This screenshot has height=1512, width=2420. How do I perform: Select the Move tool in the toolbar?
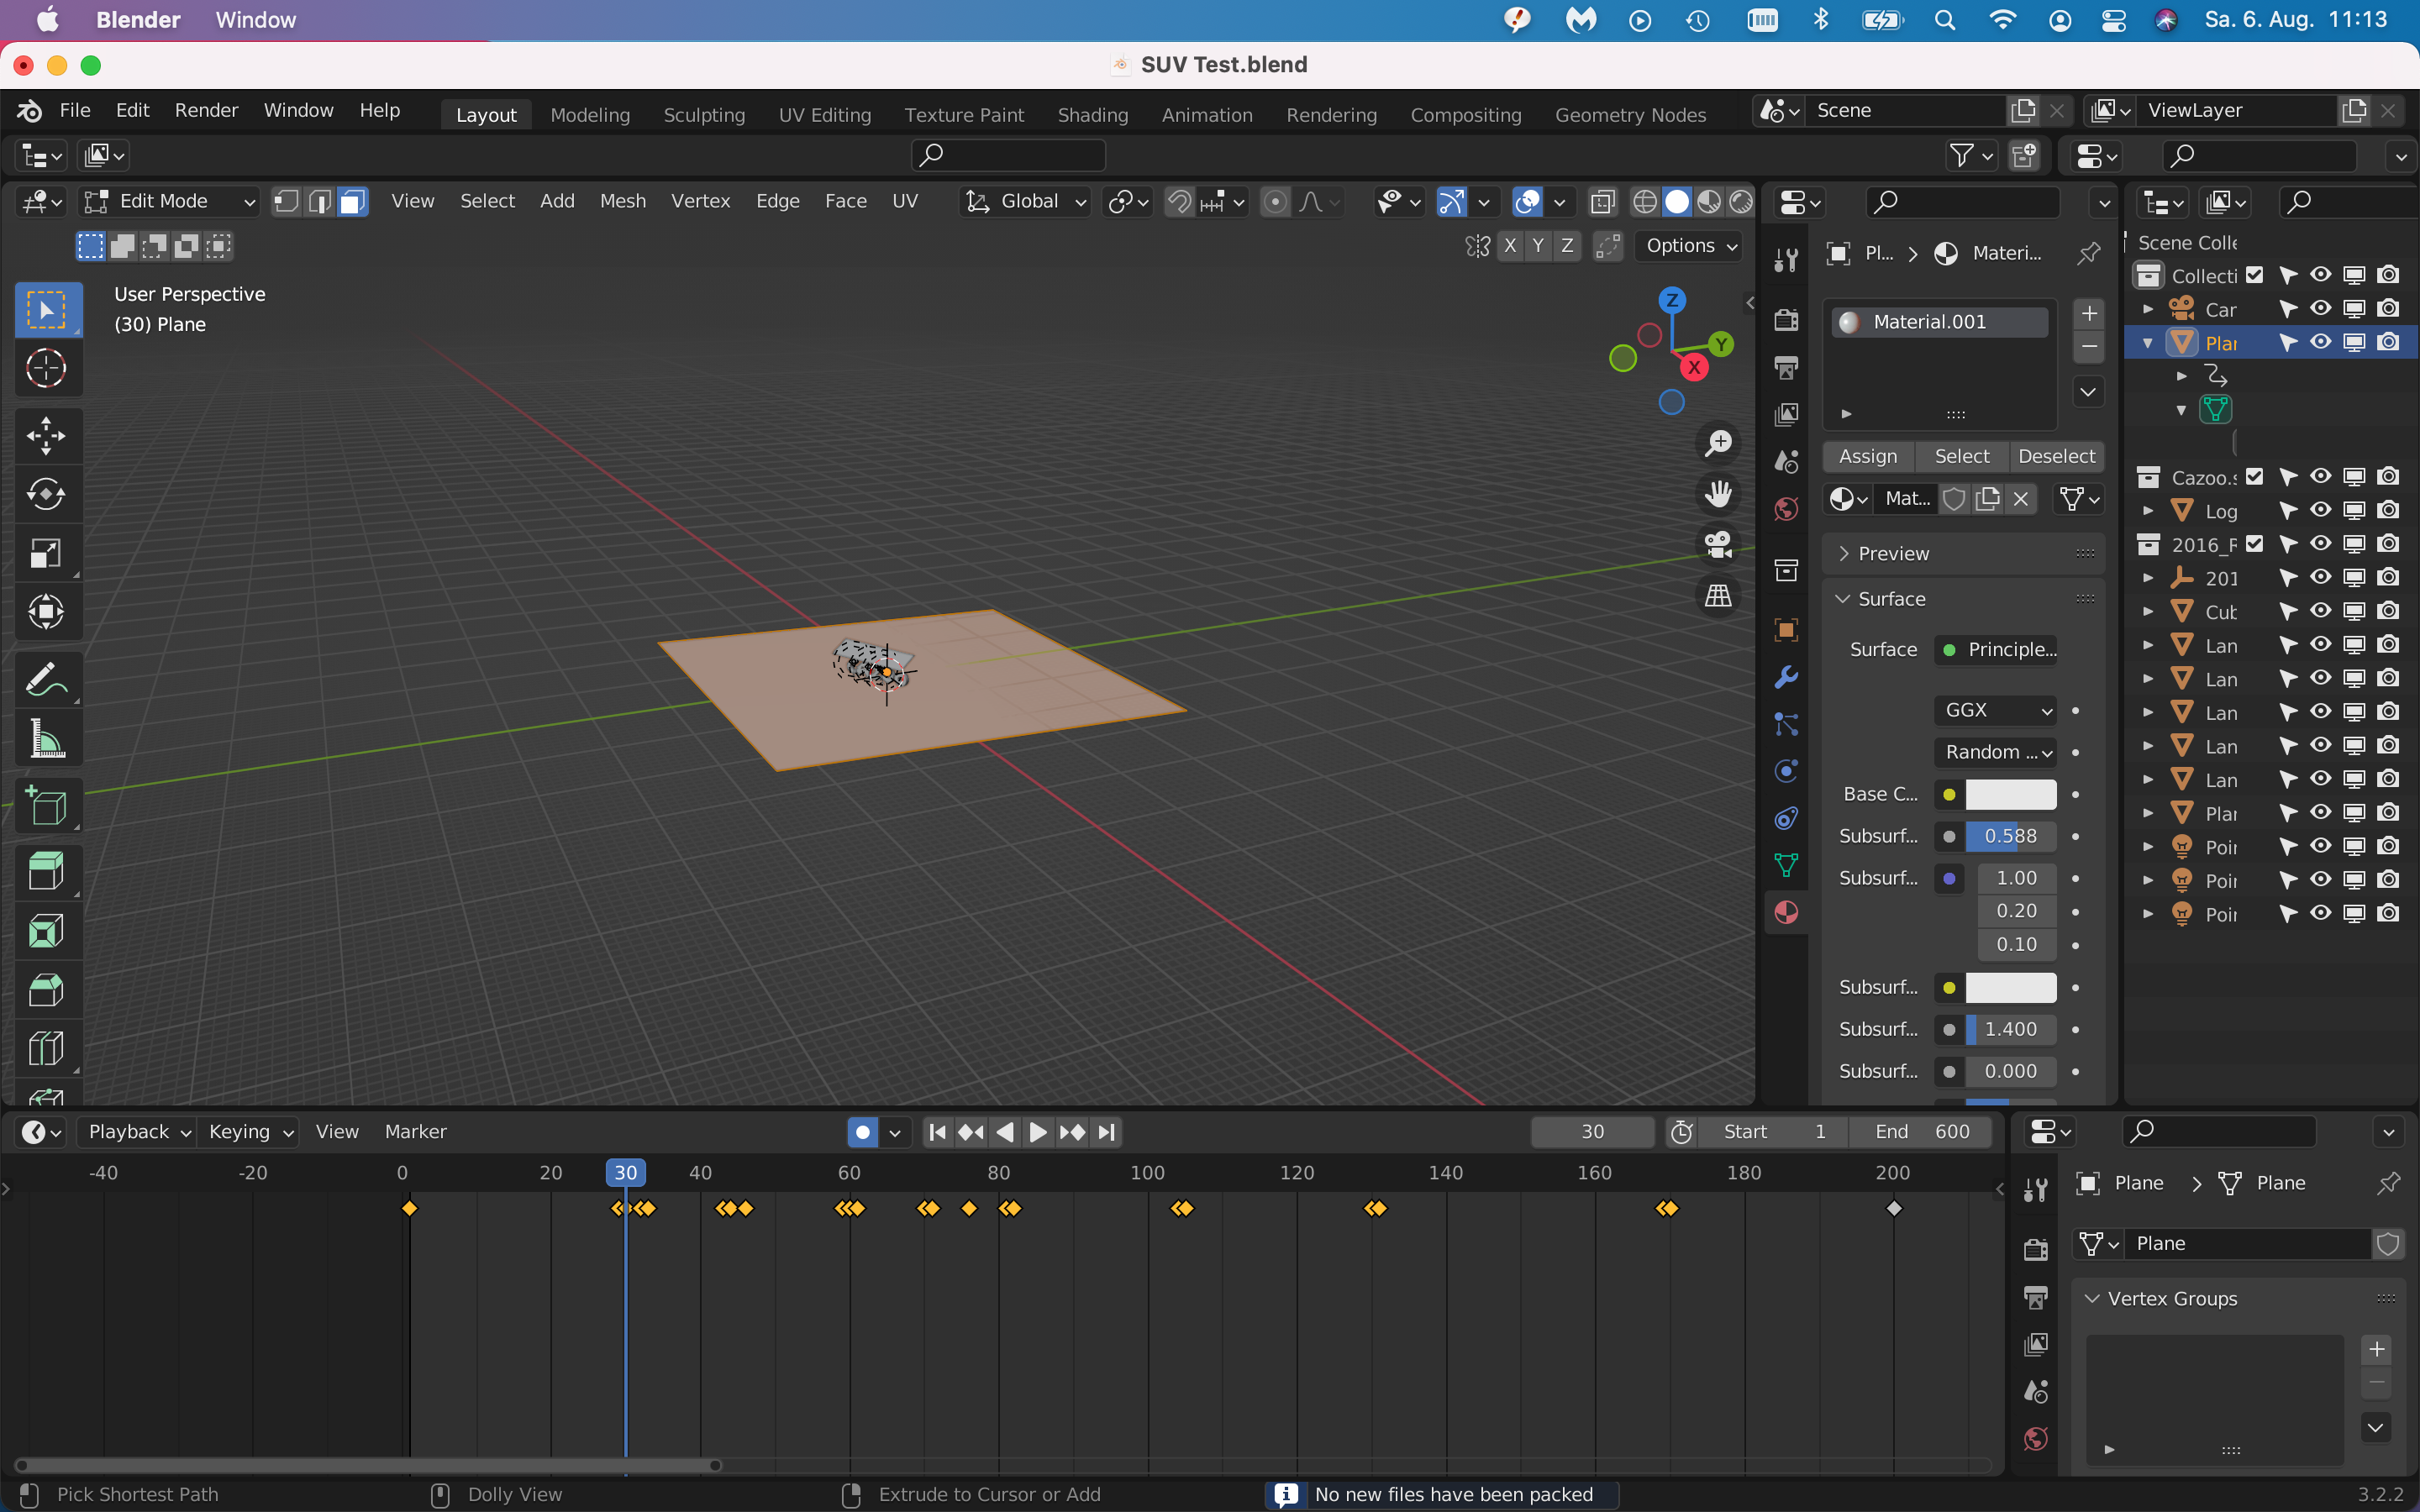(46, 436)
